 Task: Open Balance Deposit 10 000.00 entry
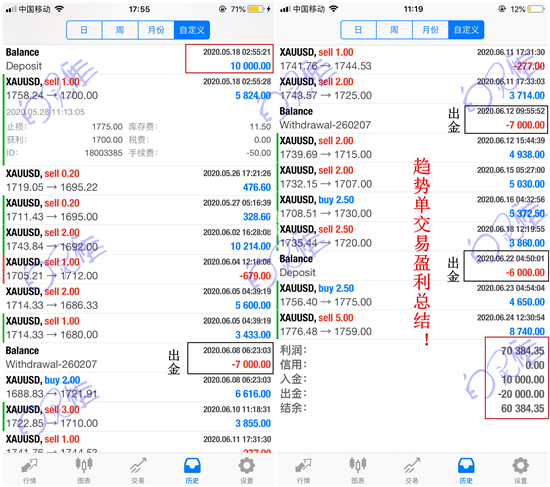[138, 59]
